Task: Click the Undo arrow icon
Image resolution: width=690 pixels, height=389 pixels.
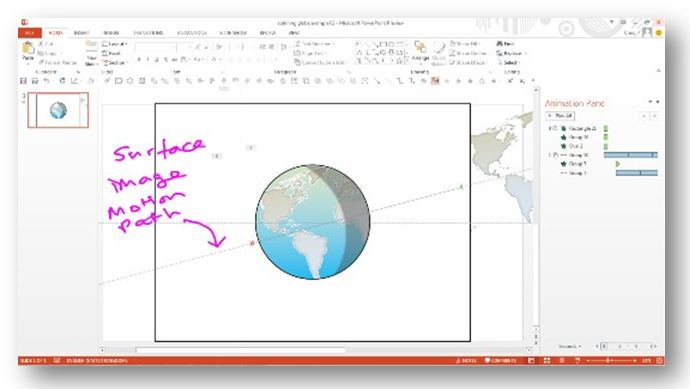Action: pyautogui.click(x=46, y=81)
